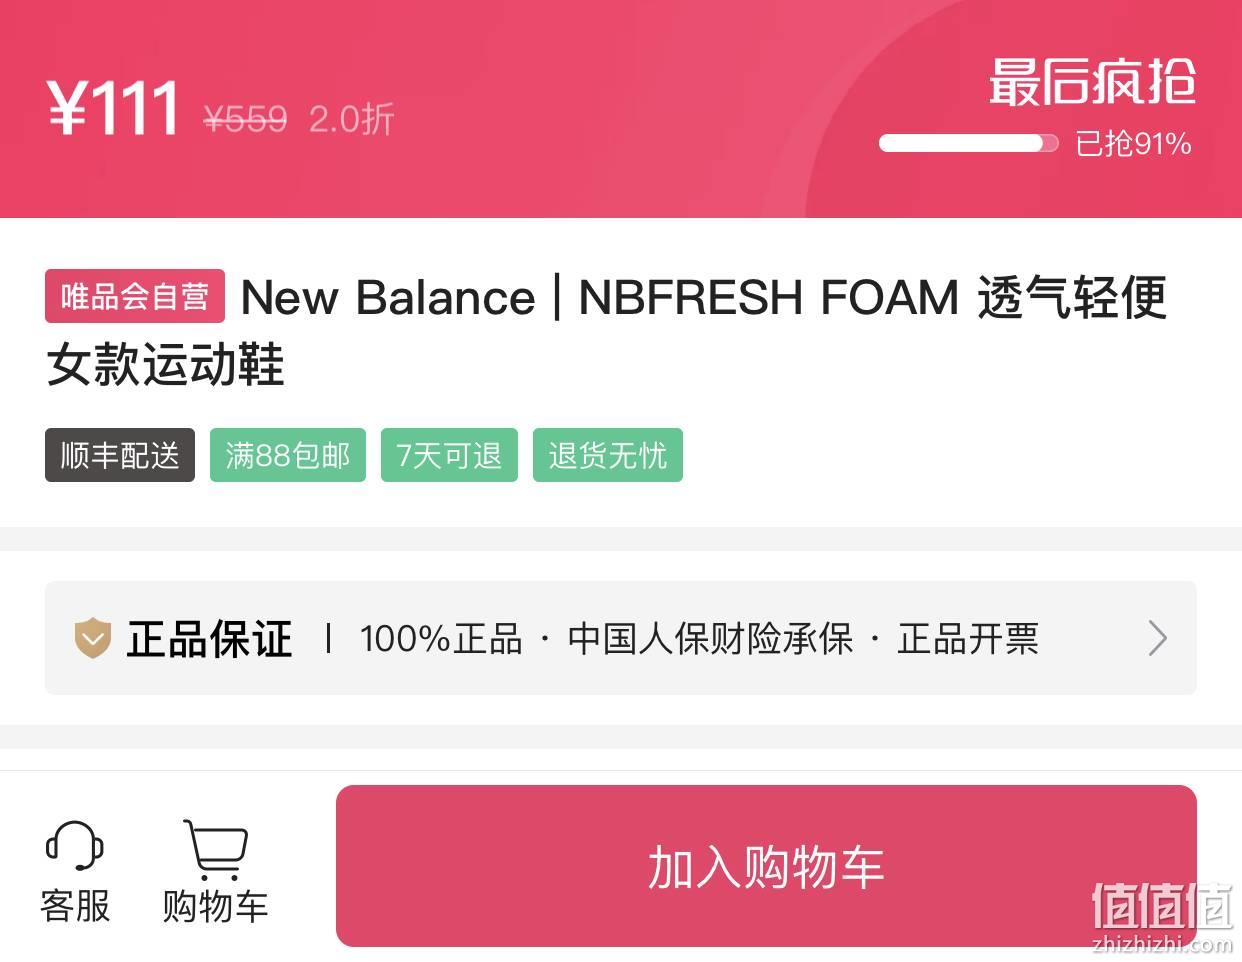Tap the gold shield authenticity icon

(93, 638)
